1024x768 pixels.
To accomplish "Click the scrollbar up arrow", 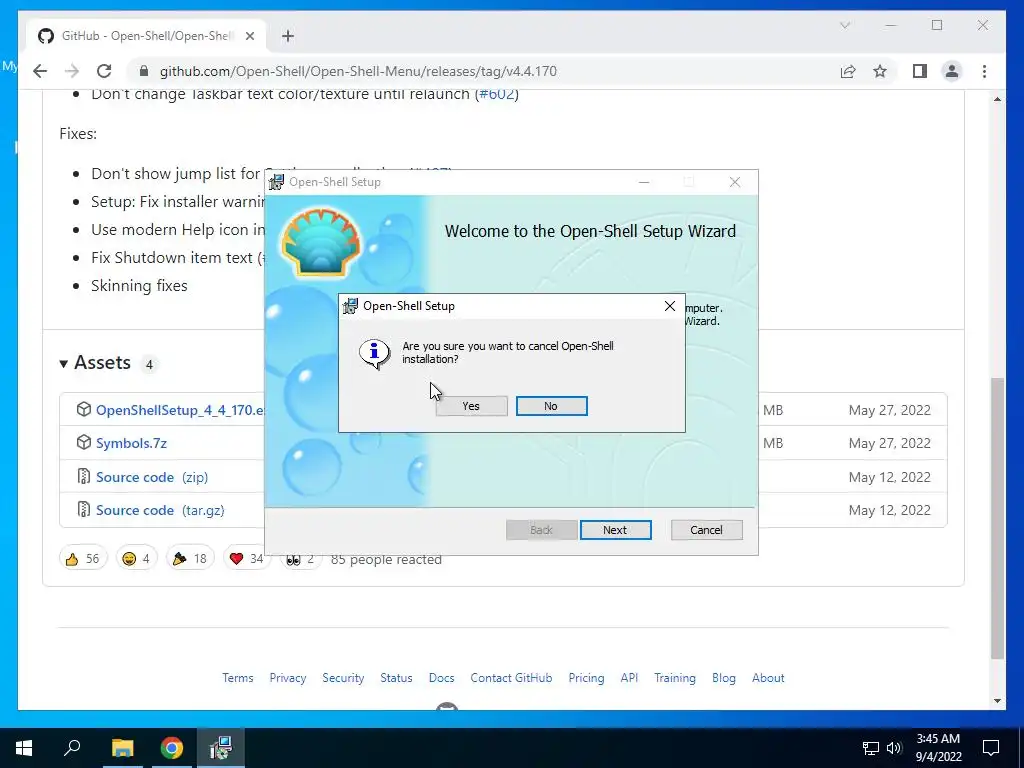I will click(x=997, y=99).
